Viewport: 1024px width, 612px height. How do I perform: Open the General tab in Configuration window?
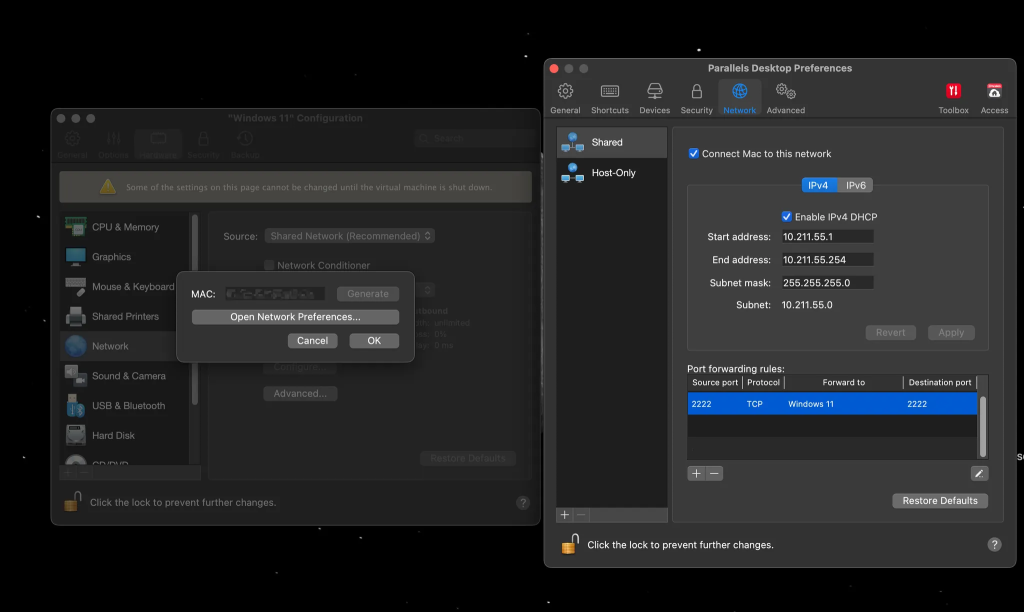click(72, 145)
